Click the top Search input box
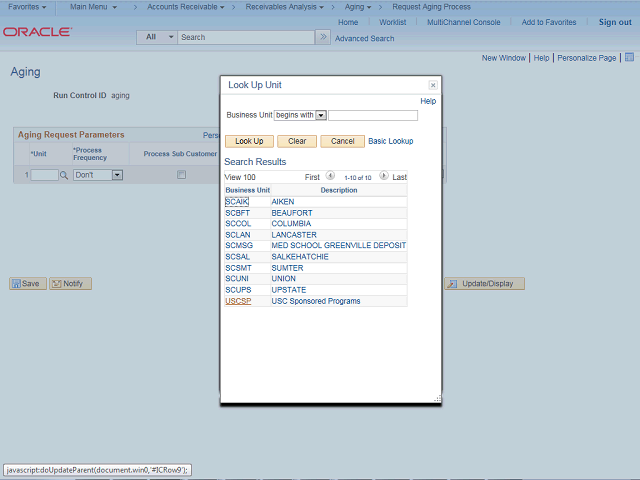This screenshot has height=480, width=640. (246, 37)
